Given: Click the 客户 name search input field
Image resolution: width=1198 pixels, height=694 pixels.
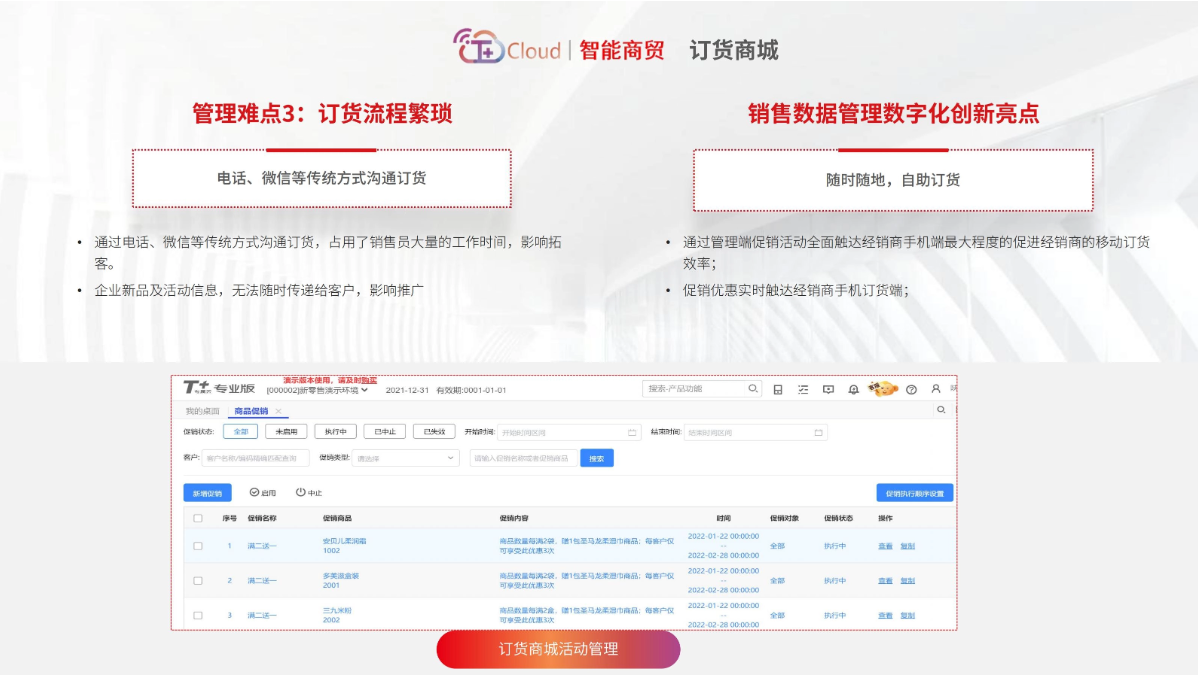Looking at the screenshot, I should pyautogui.click(x=255, y=458).
